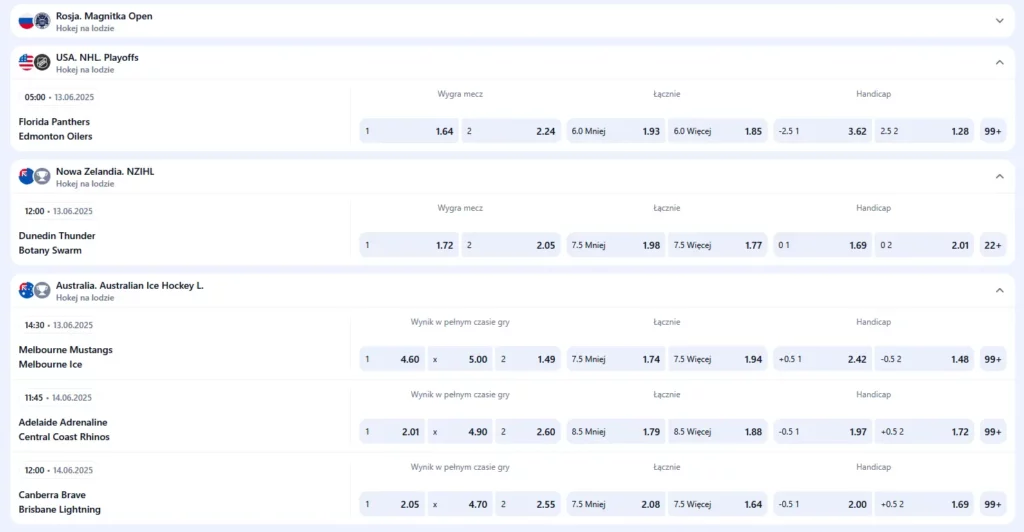The image size is (1024, 532).
Task: Expand the Rosja Magnitka Open section
Action: (999, 21)
